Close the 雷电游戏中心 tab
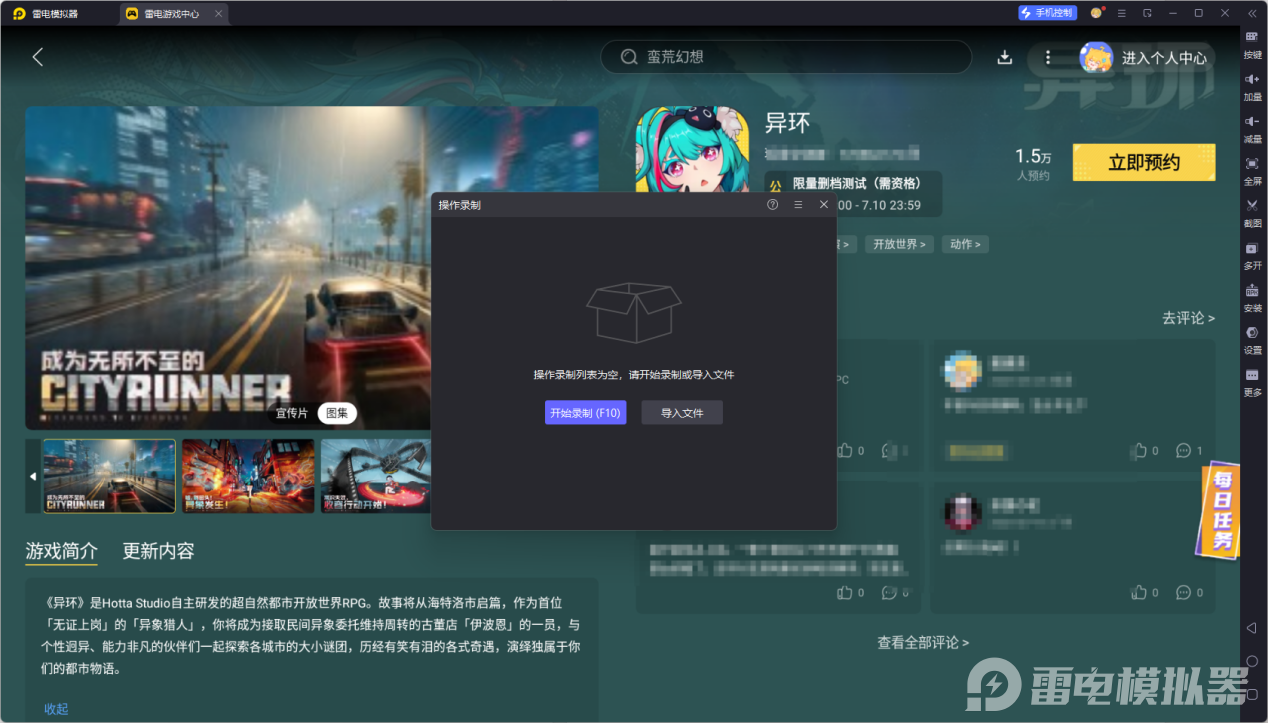This screenshot has width=1268, height=723. 219,14
